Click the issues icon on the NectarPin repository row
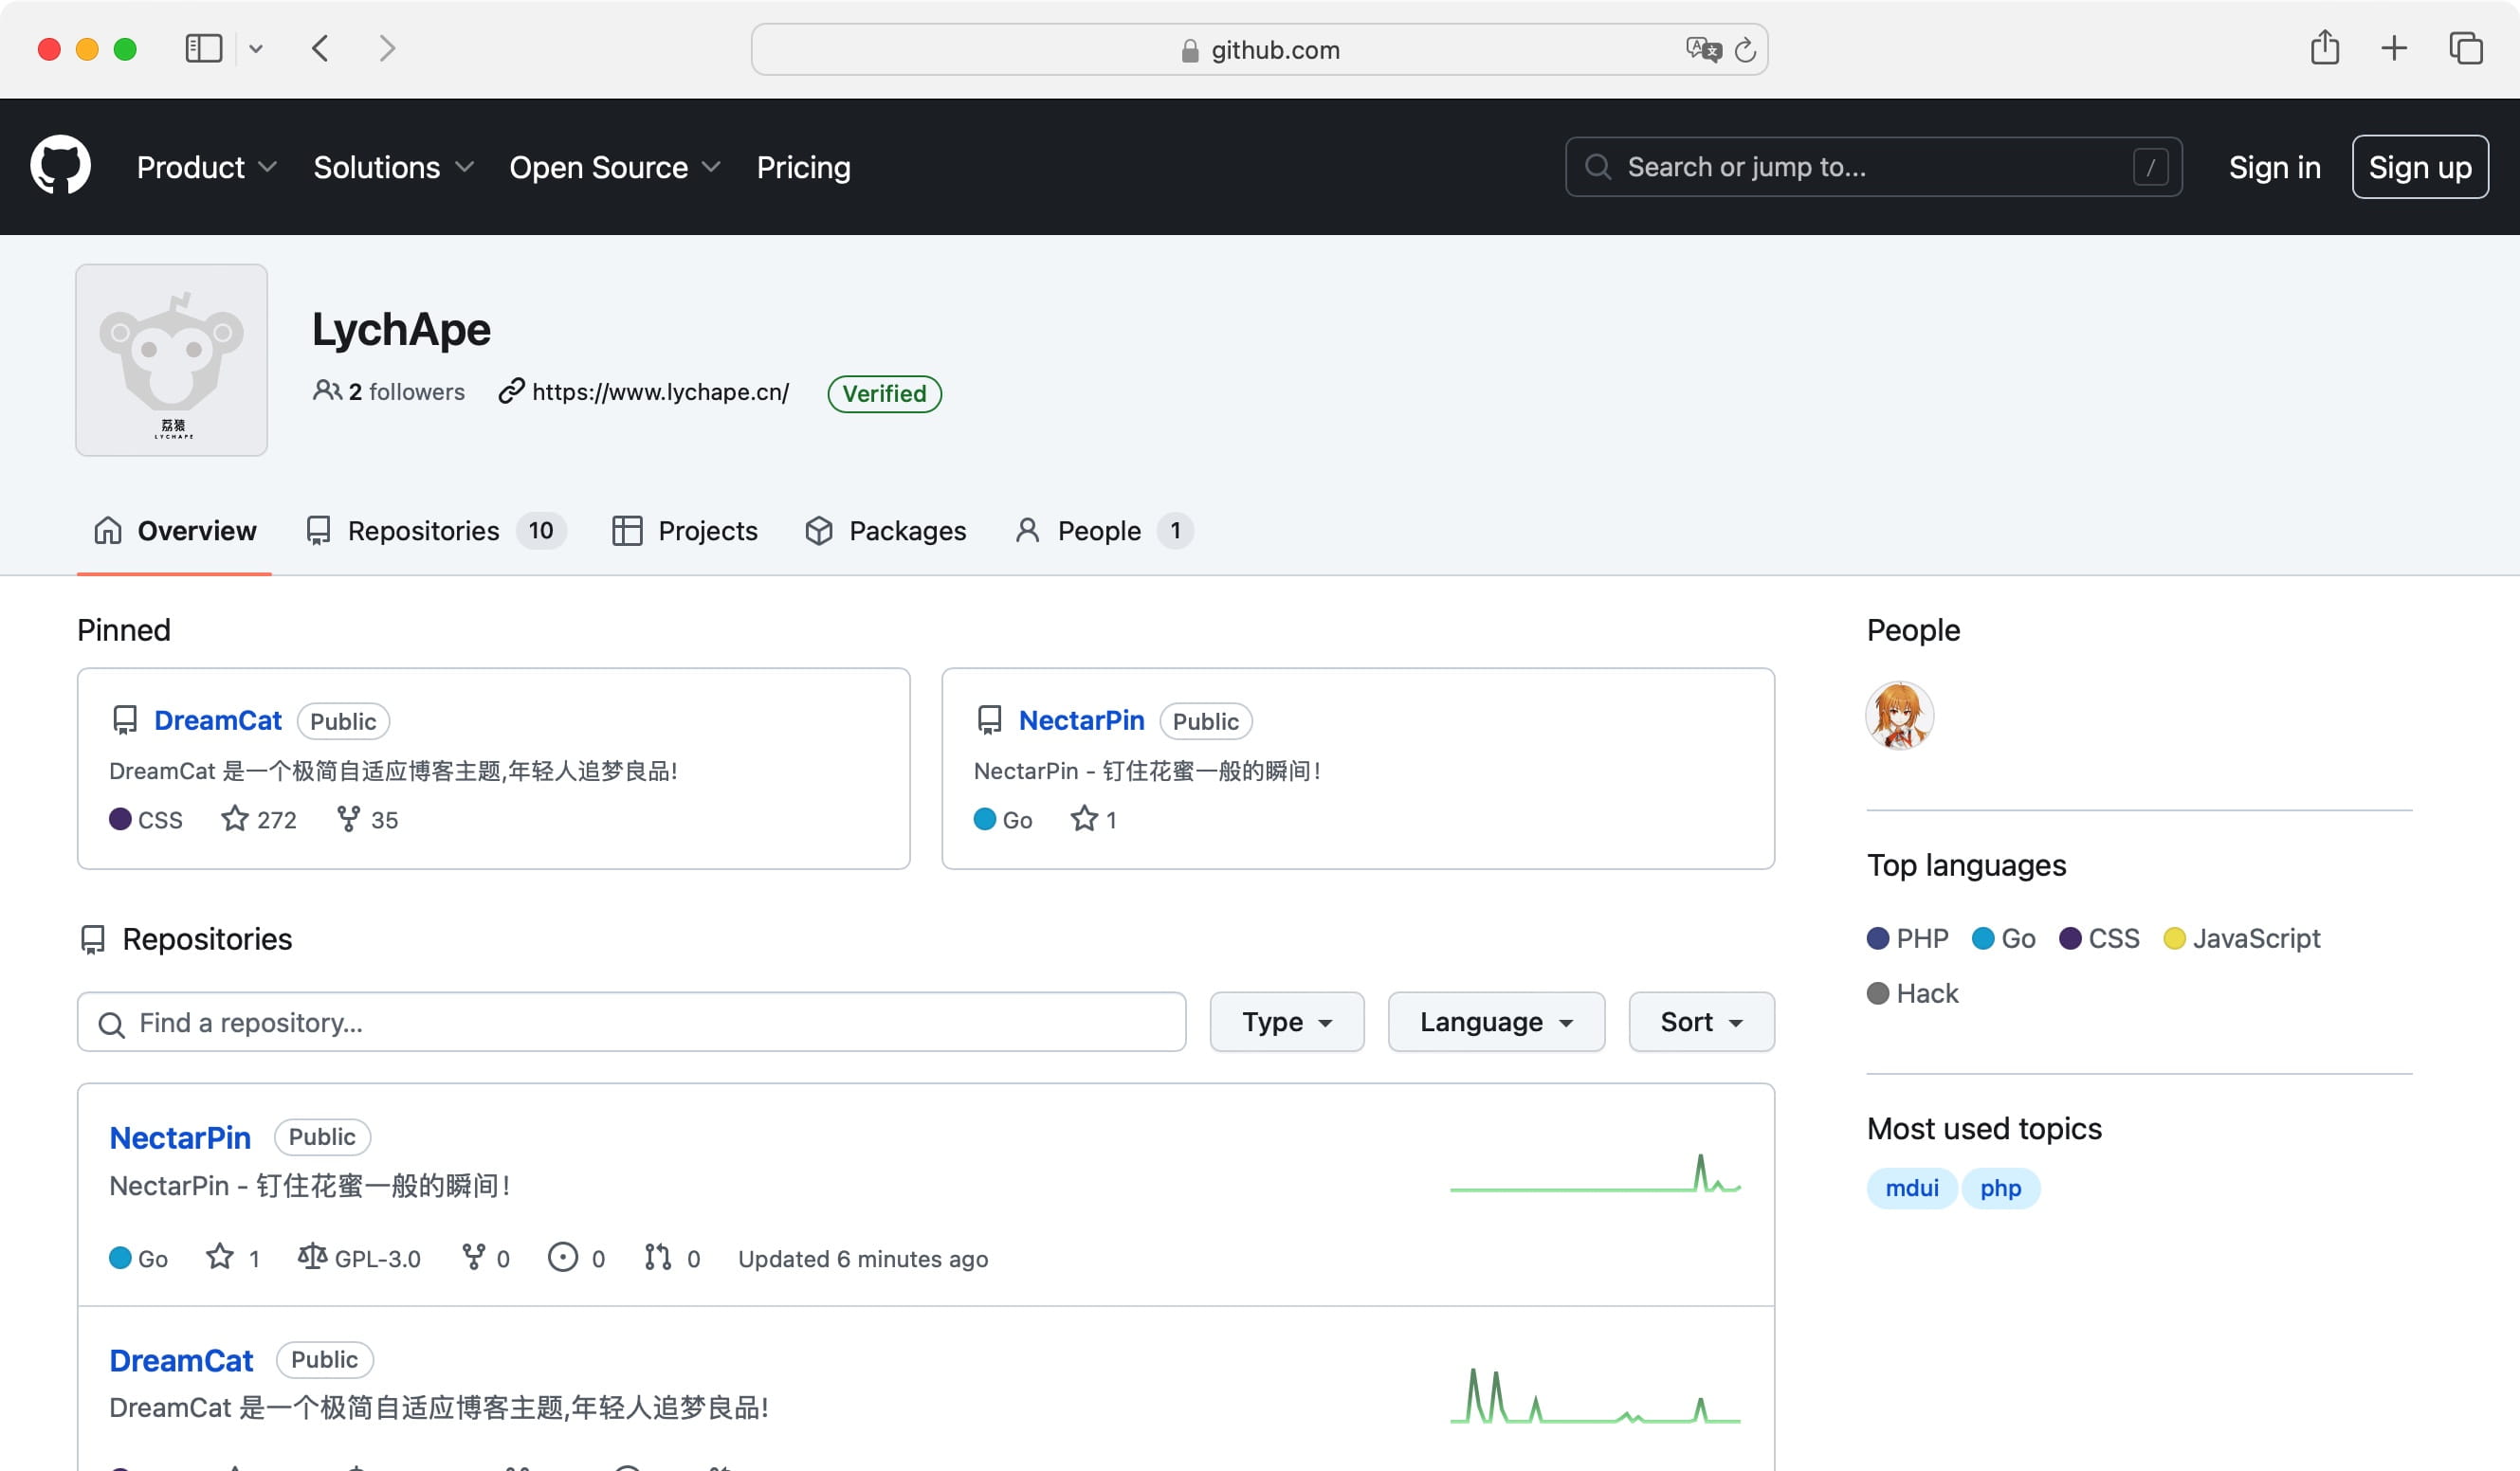 pos(562,1258)
